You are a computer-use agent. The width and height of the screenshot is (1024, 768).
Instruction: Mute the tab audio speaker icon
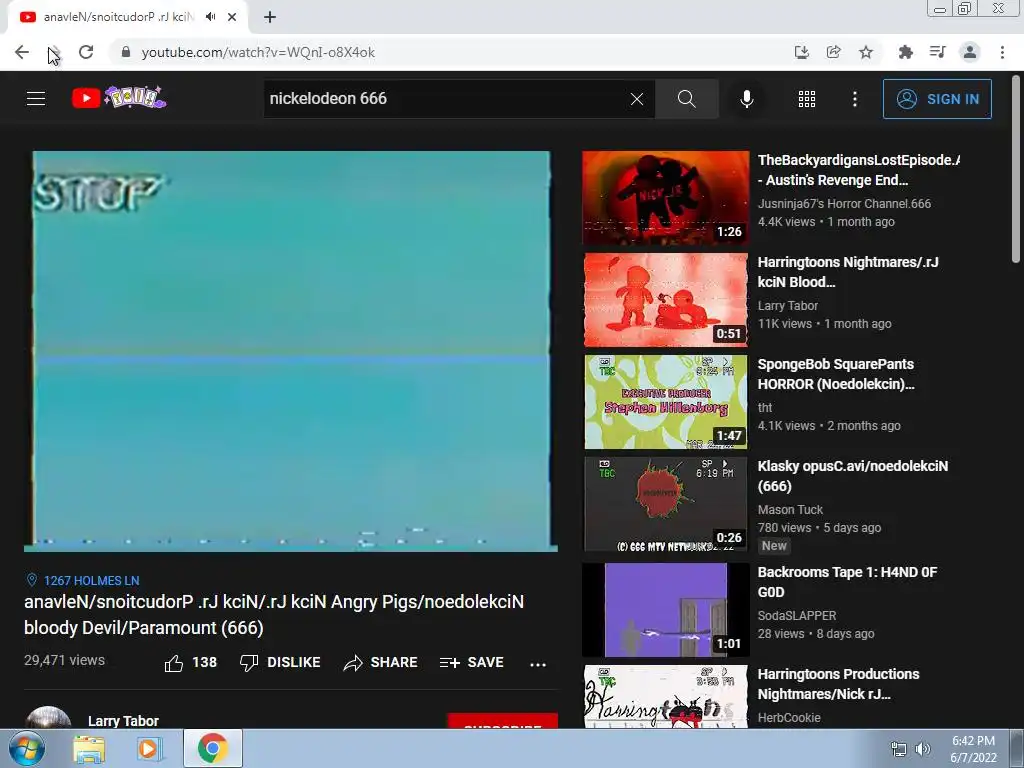210,17
